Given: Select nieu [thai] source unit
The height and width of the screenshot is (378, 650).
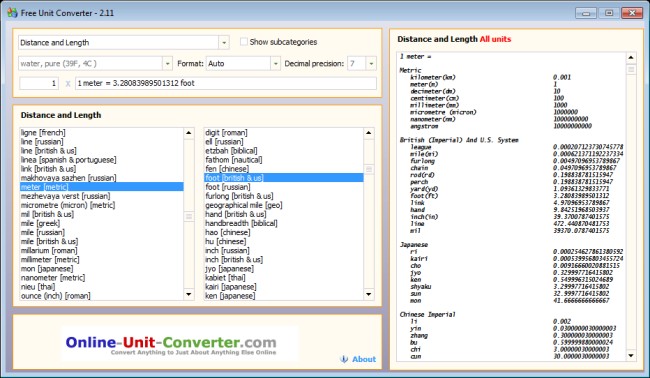Looking at the screenshot, I should (102, 287).
